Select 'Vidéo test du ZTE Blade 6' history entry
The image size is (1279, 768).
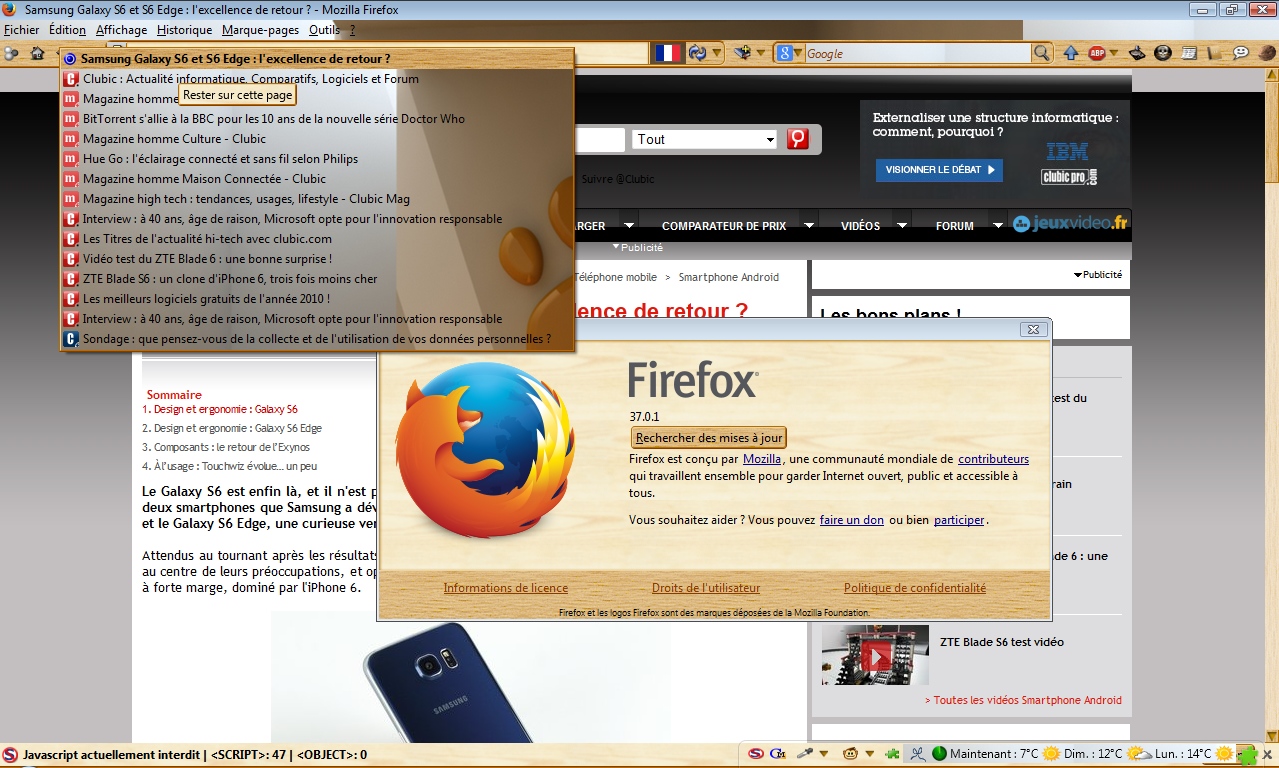pyautogui.click(x=317, y=259)
